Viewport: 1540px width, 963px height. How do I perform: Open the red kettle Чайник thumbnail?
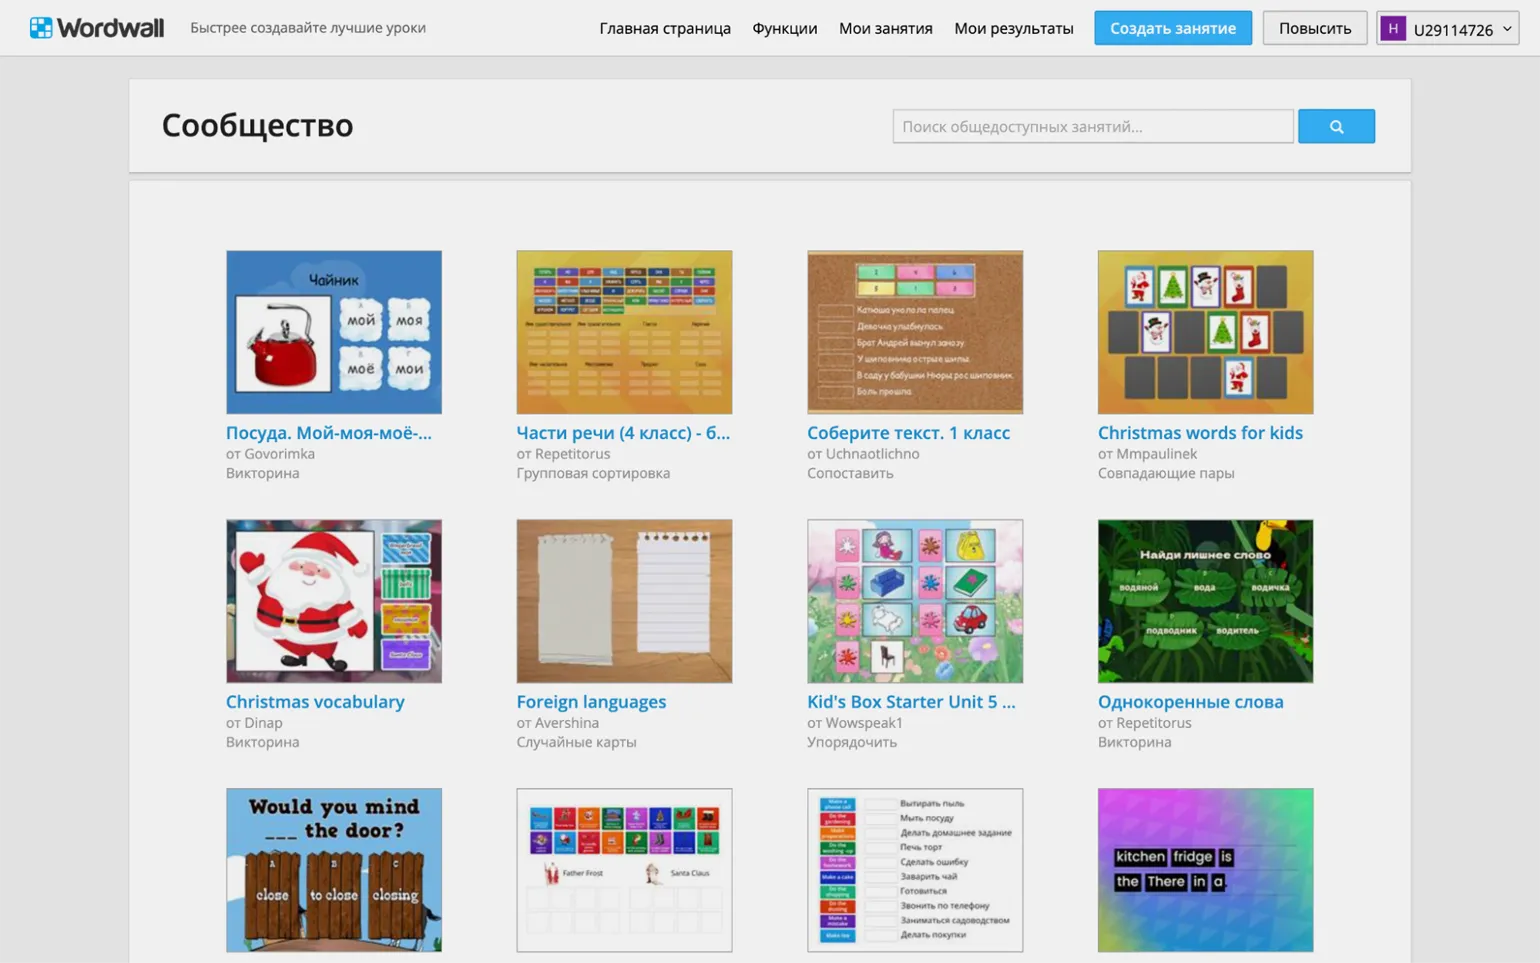pyautogui.click(x=333, y=332)
